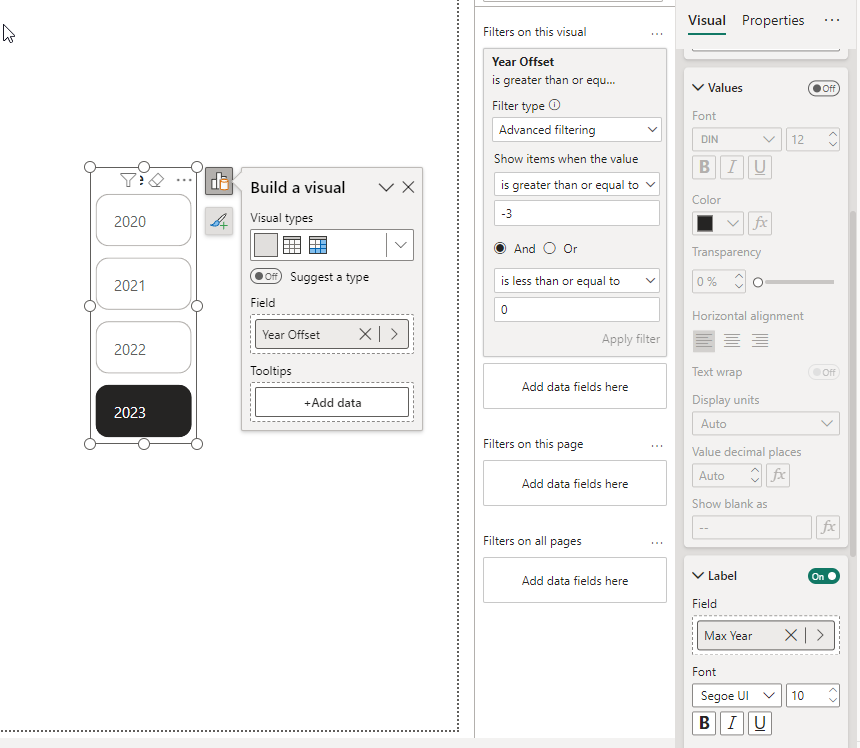Collapse the Label section
This screenshot has width=860, height=748.
698,575
